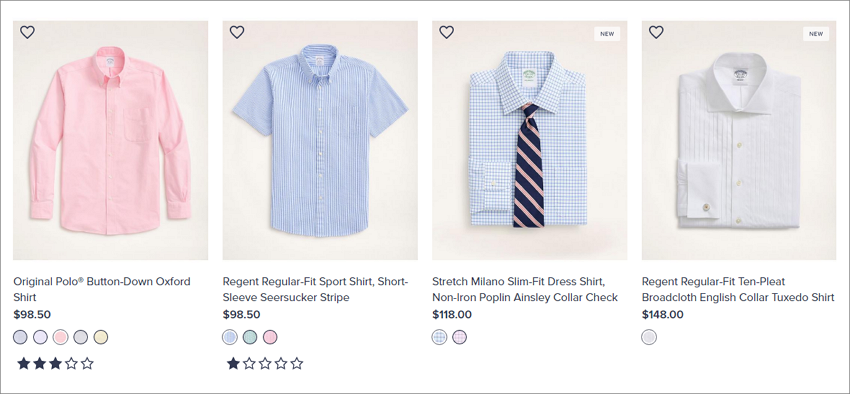View the white tuxedo shirt product image
The image size is (850, 394).
tap(739, 140)
